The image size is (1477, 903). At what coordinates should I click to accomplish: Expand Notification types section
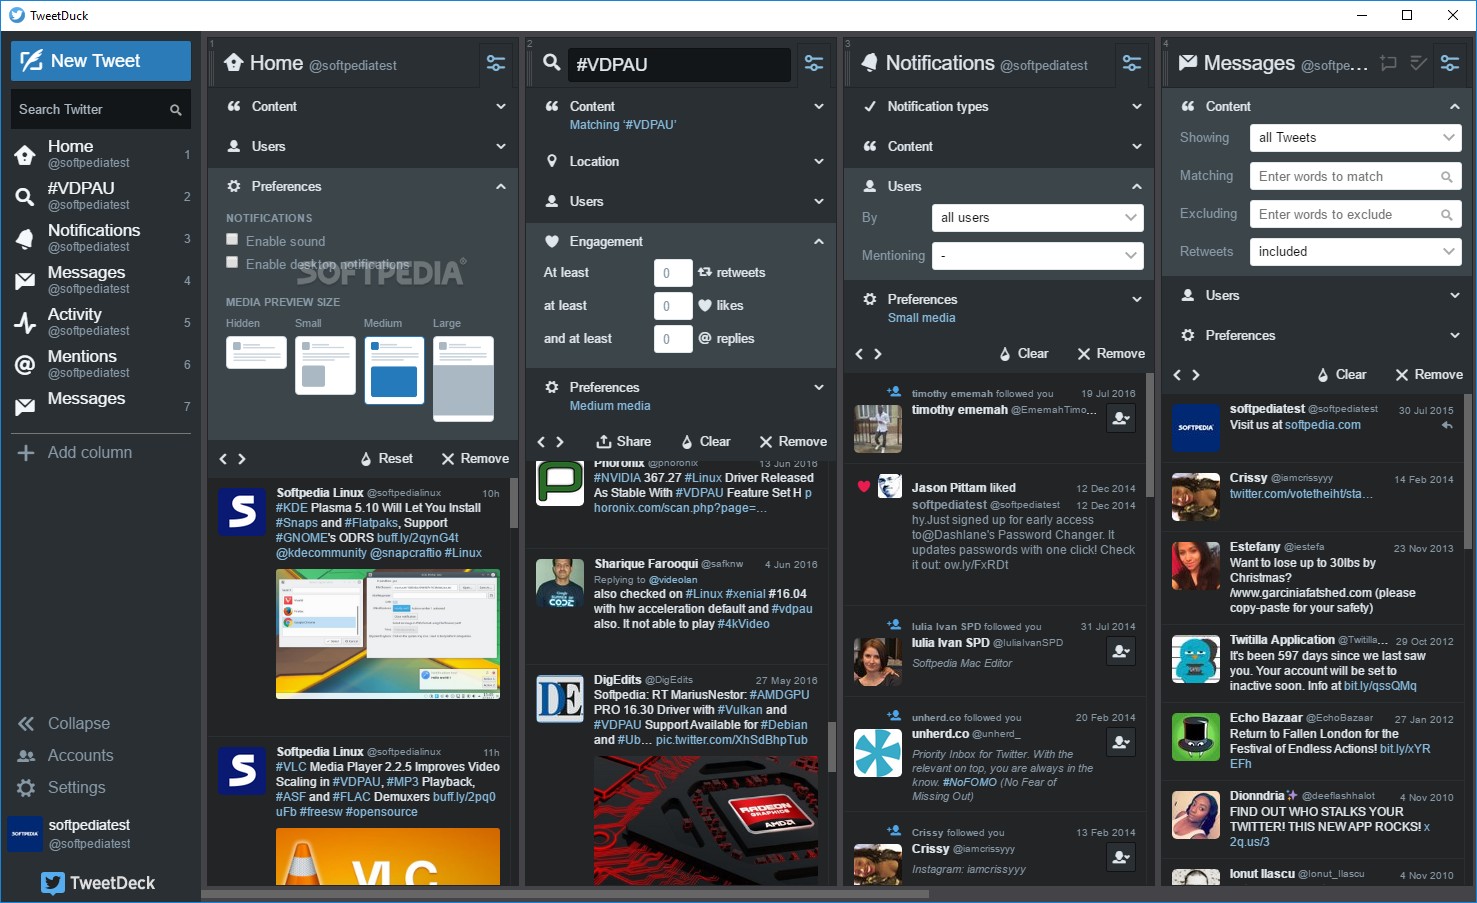(x=999, y=106)
